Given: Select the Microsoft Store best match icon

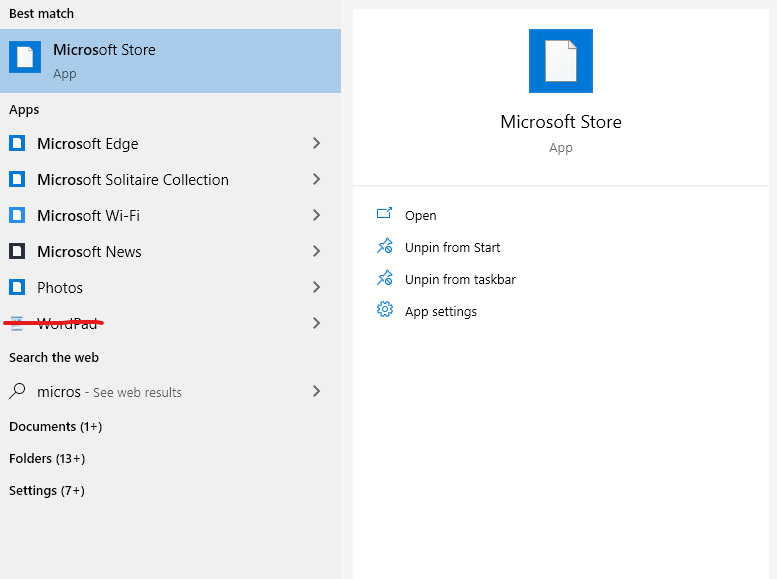Looking at the screenshot, I should point(25,57).
